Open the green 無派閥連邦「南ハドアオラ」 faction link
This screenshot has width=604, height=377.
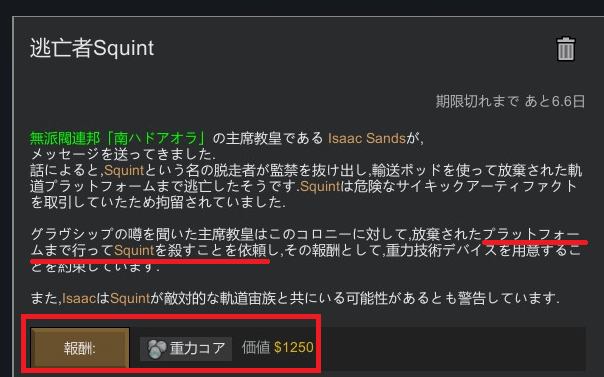(x=119, y=138)
